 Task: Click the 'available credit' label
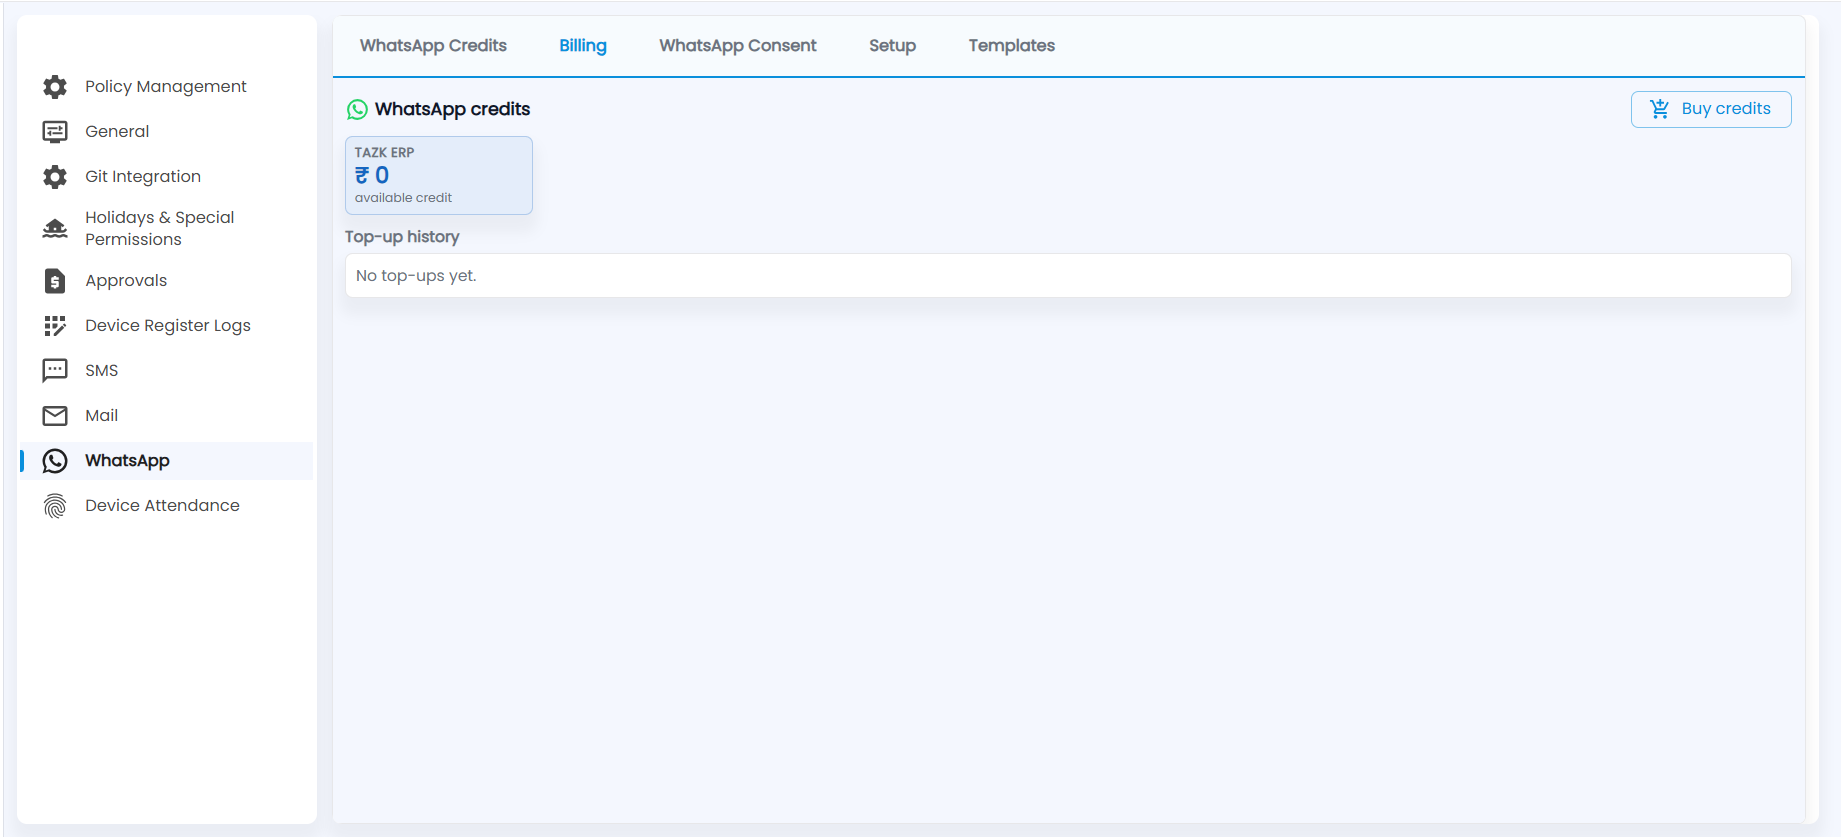(403, 198)
